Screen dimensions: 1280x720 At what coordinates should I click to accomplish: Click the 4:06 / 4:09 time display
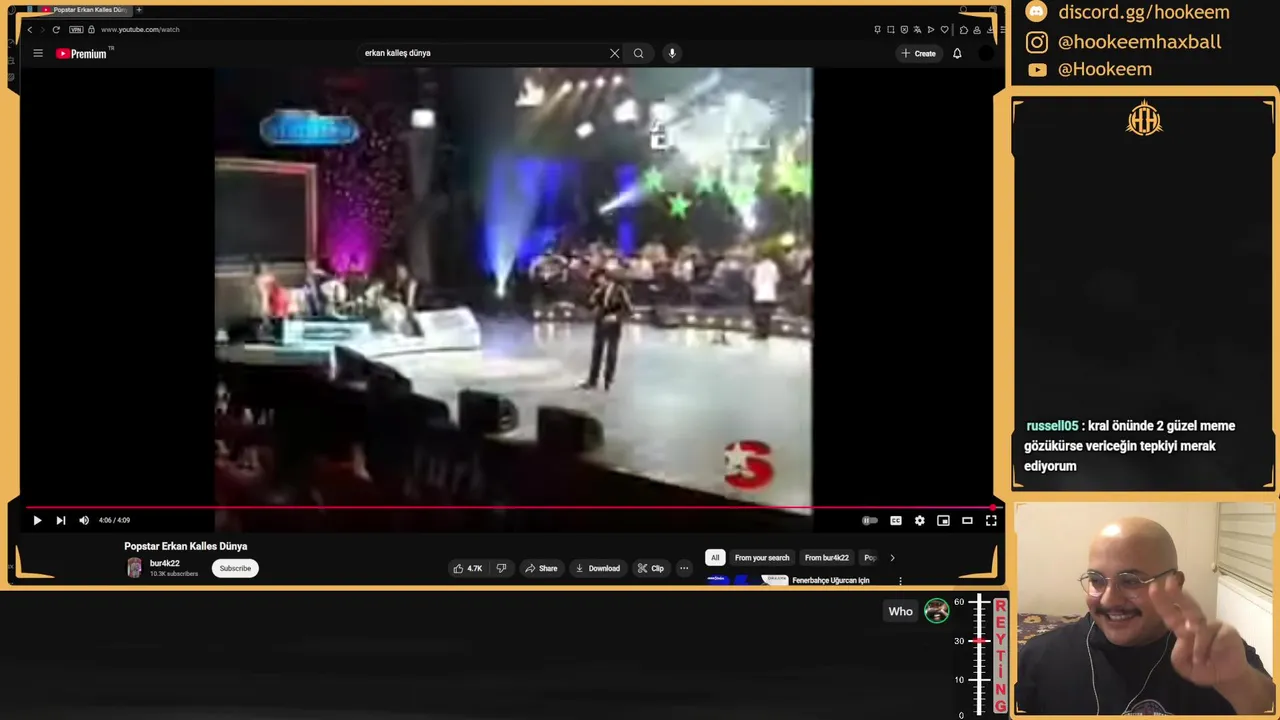pos(114,520)
